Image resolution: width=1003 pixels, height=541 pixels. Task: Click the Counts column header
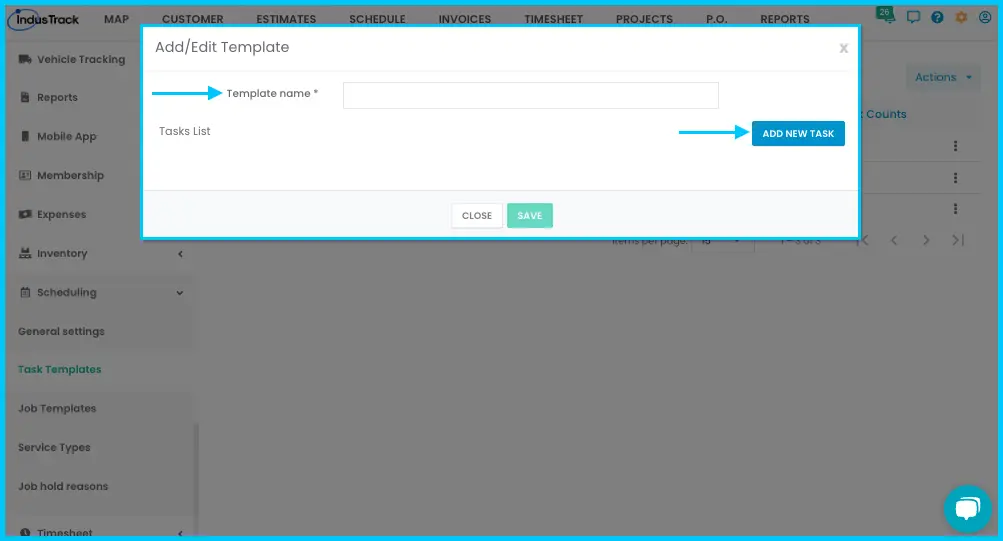point(886,114)
